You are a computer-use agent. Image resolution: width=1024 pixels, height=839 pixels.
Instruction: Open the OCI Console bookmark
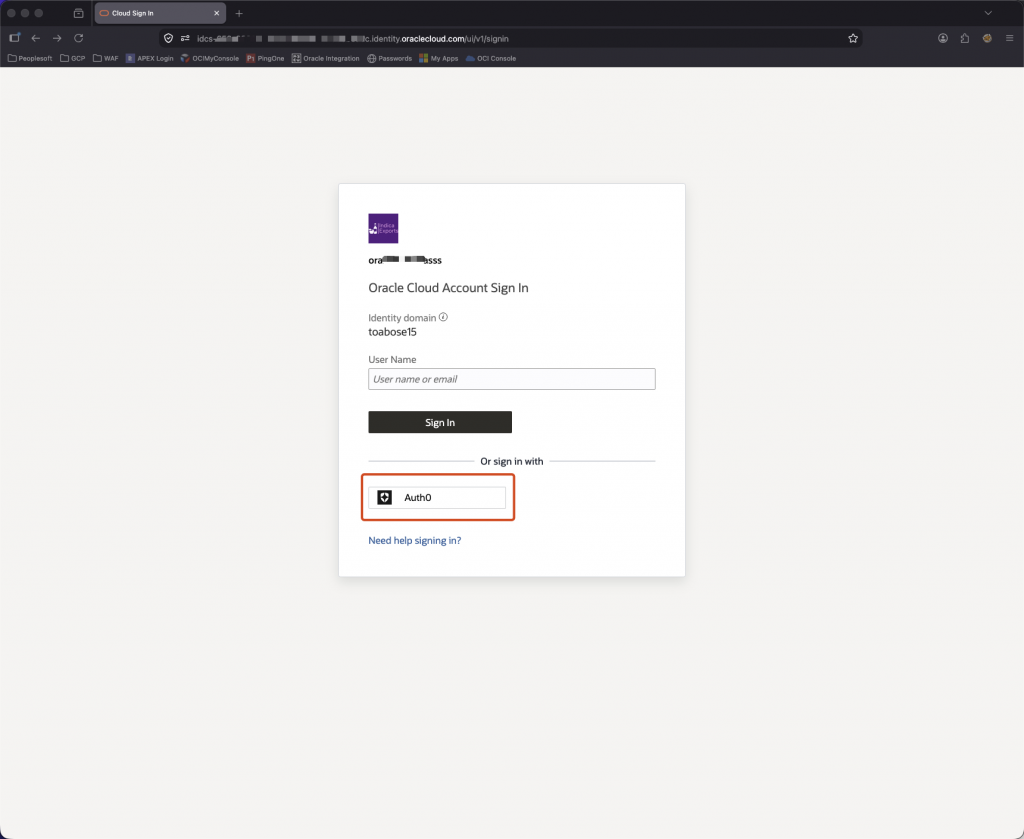click(490, 58)
